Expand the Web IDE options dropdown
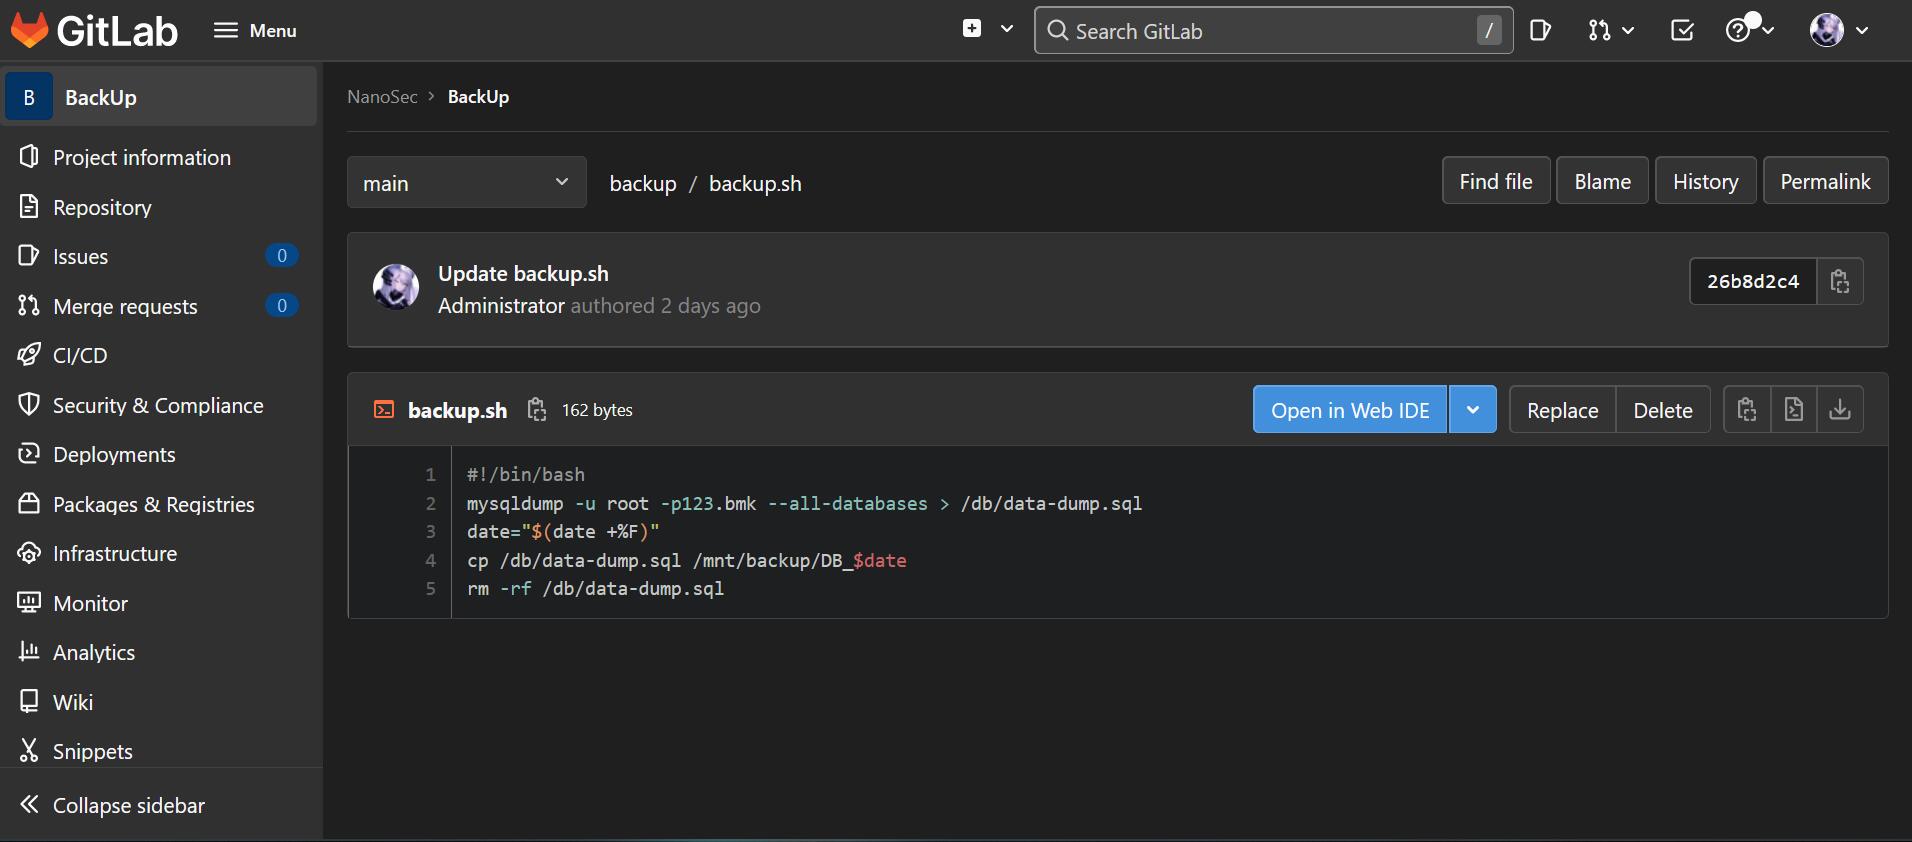 tap(1473, 410)
